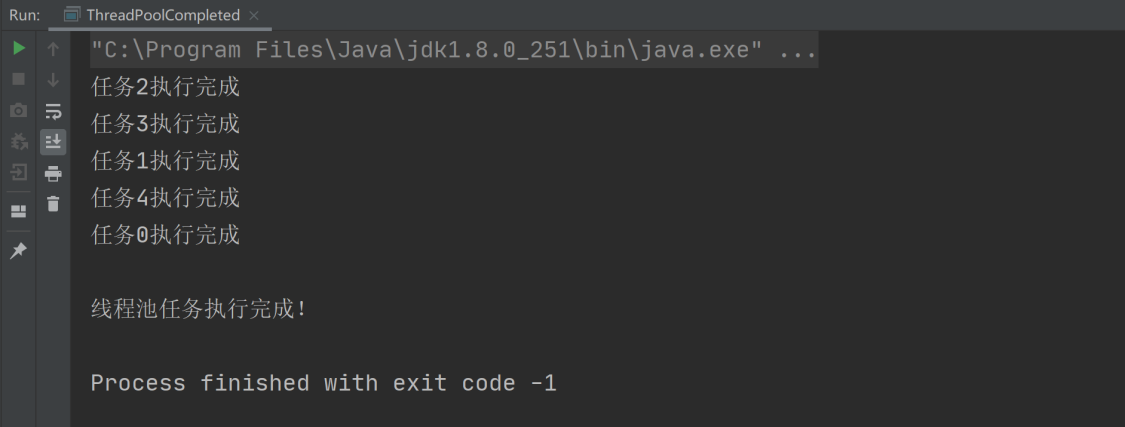Click the Run tool window label
1125x427 pixels.
point(24,15)
